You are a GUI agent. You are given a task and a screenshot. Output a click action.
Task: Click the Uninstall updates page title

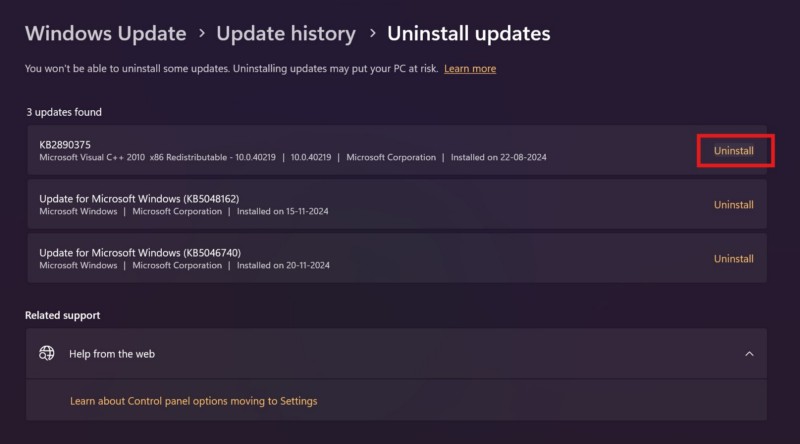pyautogui.click(x=468, y=33)
